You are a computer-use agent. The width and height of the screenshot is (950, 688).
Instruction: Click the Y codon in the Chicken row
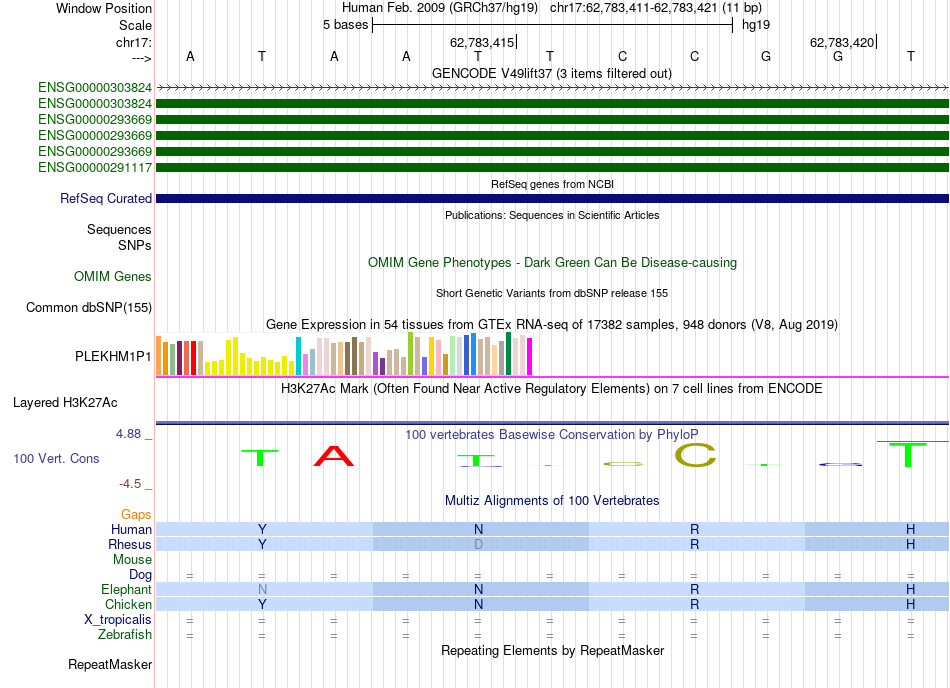[262, 604]
